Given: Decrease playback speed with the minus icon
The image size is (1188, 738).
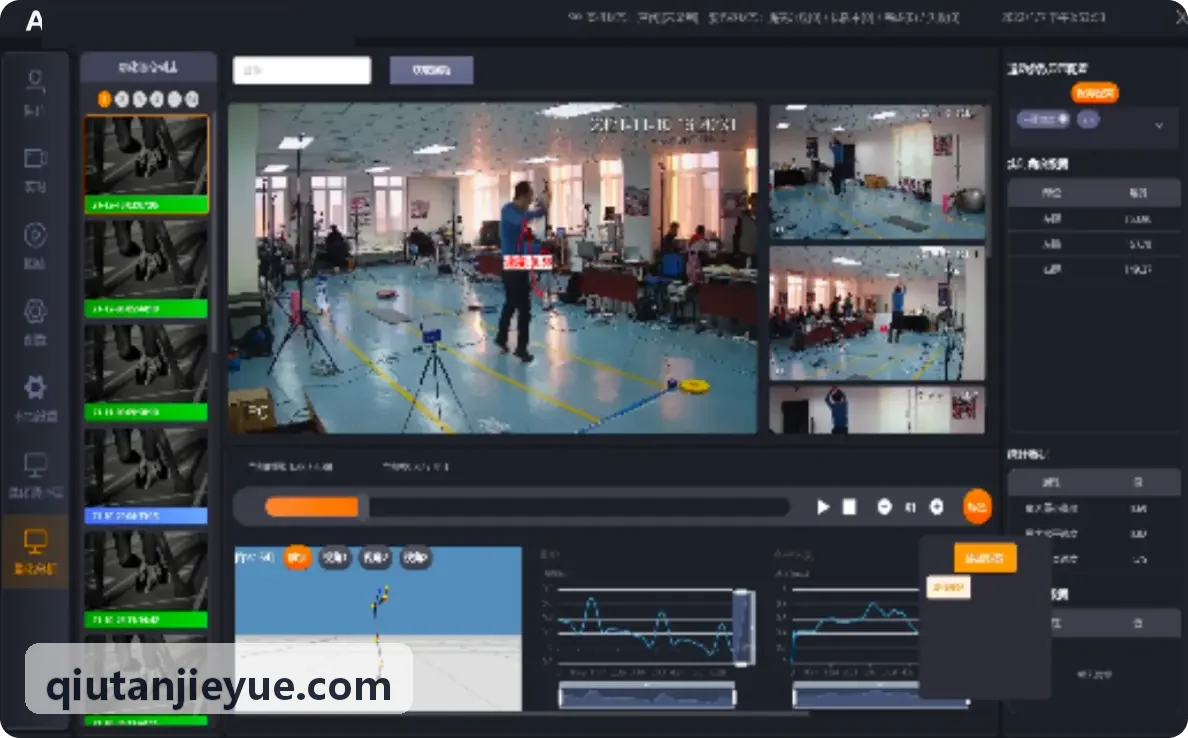Looking at the screenshot, I should (x=884, y=507).
